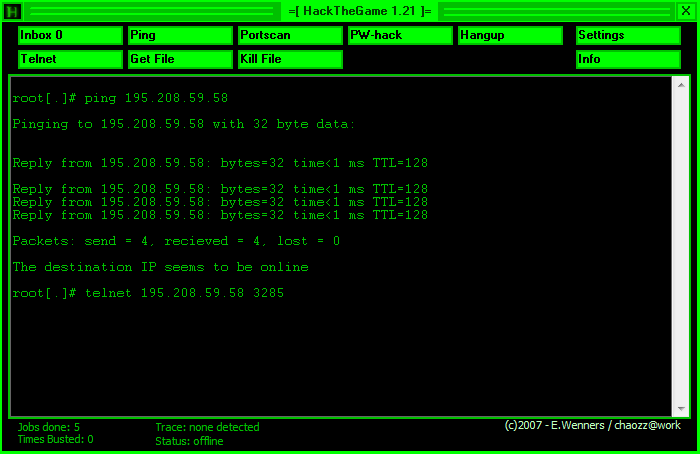The image size is (700, 454).
Task: Click the 'Packets: send = 4' summary line
Action: 176,241
